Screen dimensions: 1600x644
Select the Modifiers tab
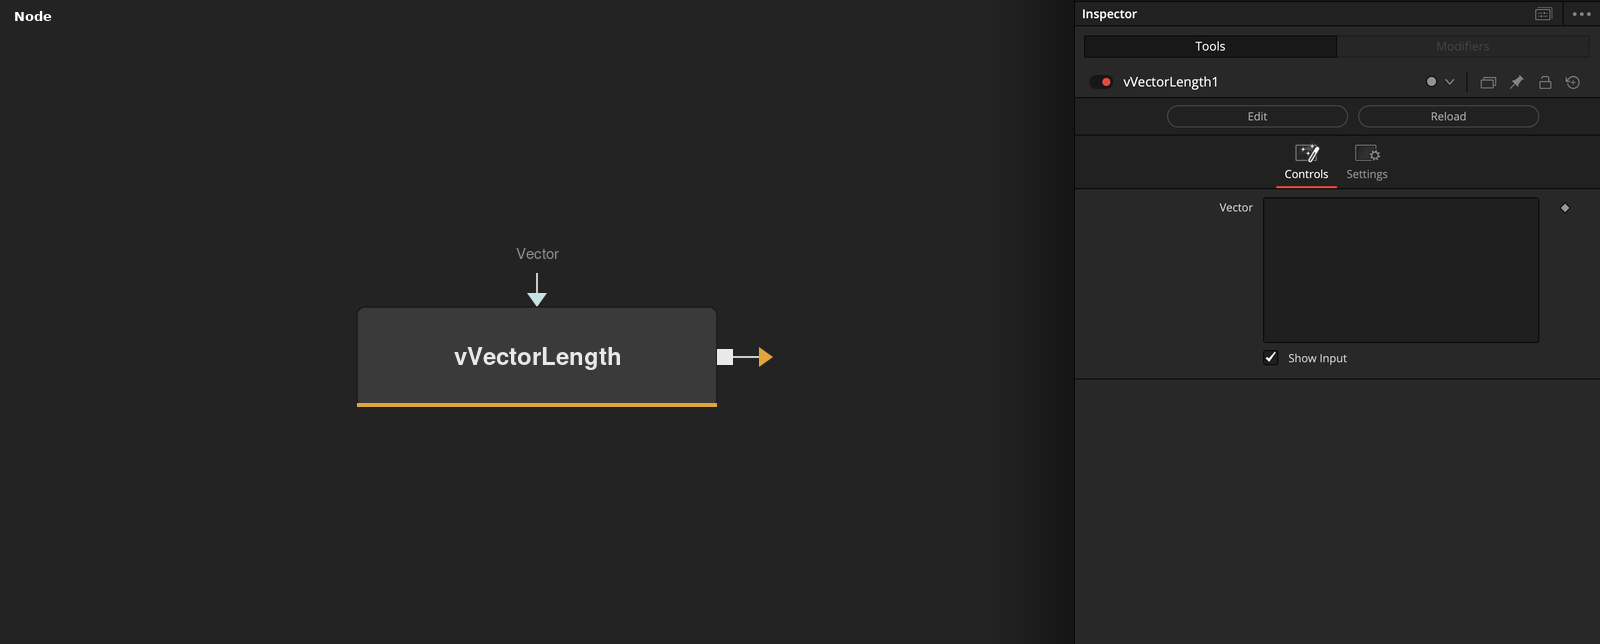tap(1463, 46)
